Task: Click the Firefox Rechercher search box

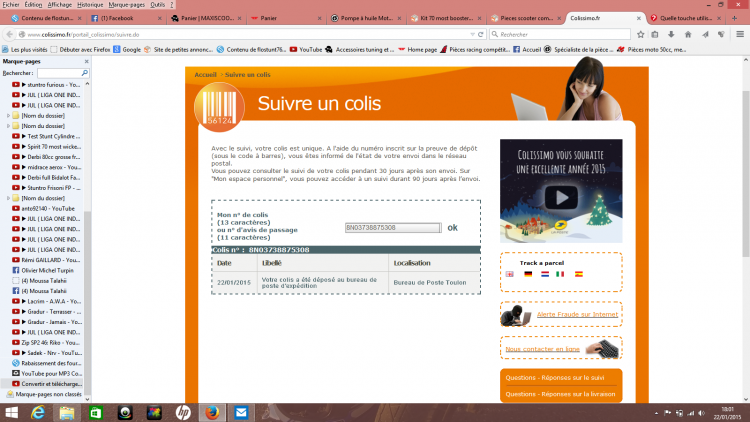Action: [561, 34]
